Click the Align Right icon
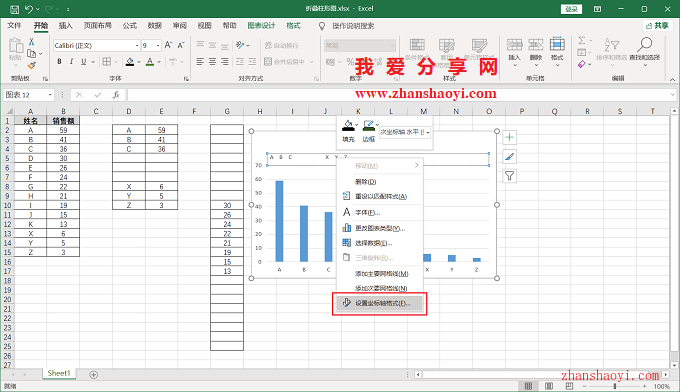The height and width of the screenshot is (392, 680). coord(225,62)
